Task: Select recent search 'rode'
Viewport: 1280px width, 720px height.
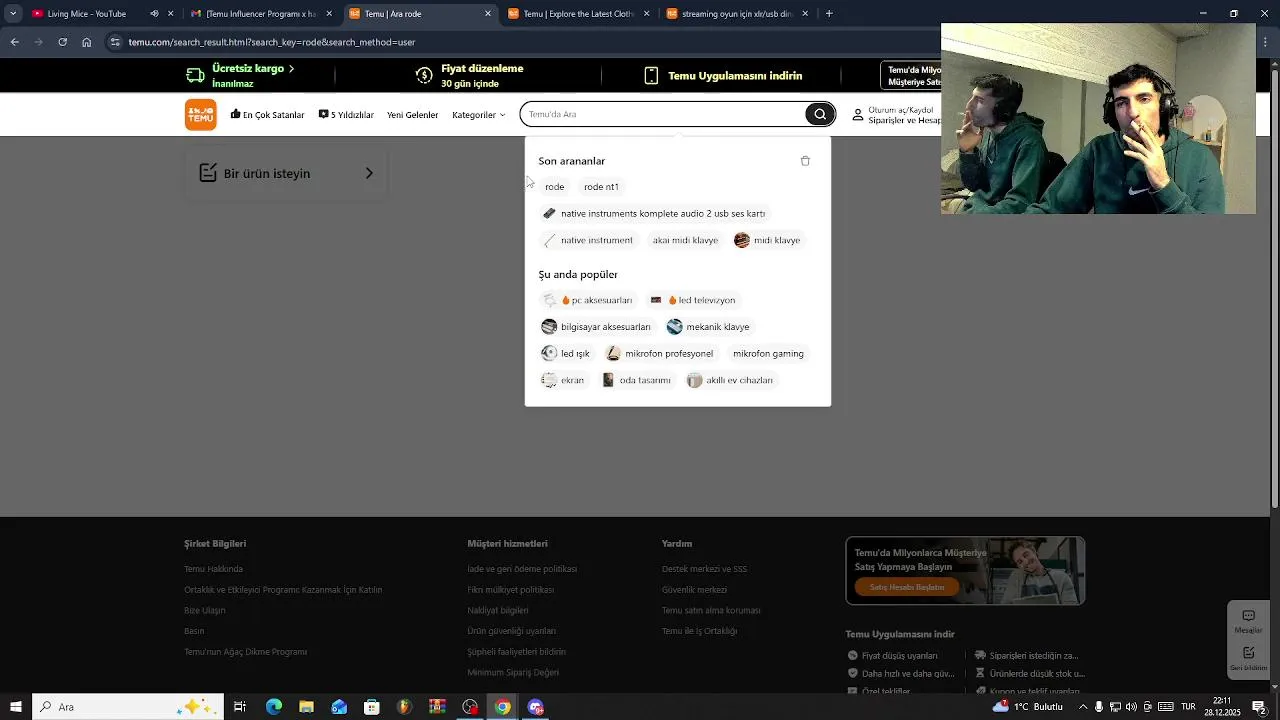Action: [x=554, y=187]
